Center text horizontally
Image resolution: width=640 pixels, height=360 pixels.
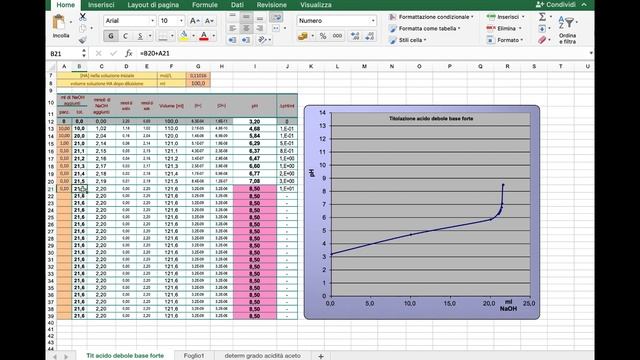[x=246, y=28]
